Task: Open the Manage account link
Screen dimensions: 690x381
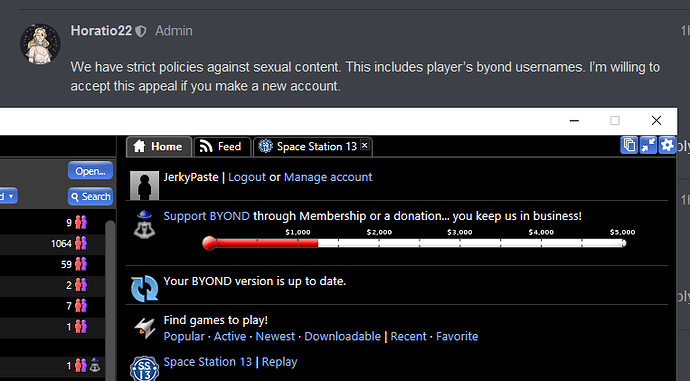Action: tap(328, 177)
